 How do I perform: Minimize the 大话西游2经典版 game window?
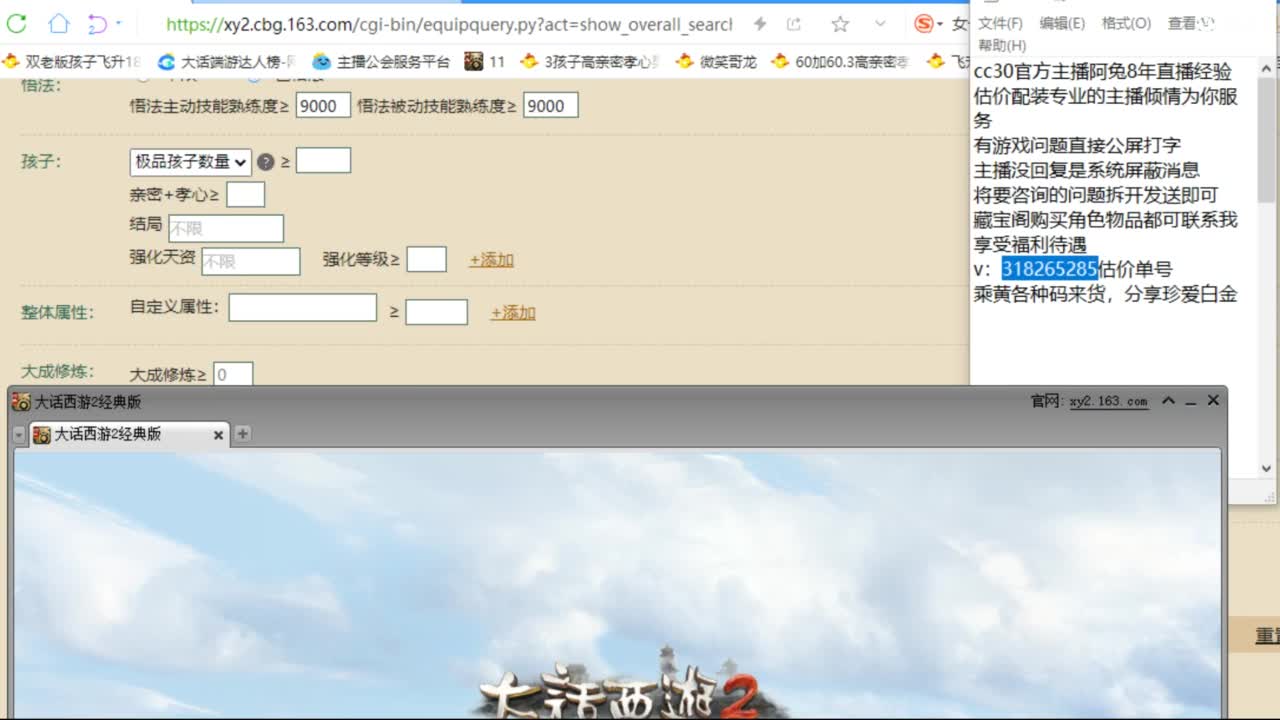tap(1191, 401)
